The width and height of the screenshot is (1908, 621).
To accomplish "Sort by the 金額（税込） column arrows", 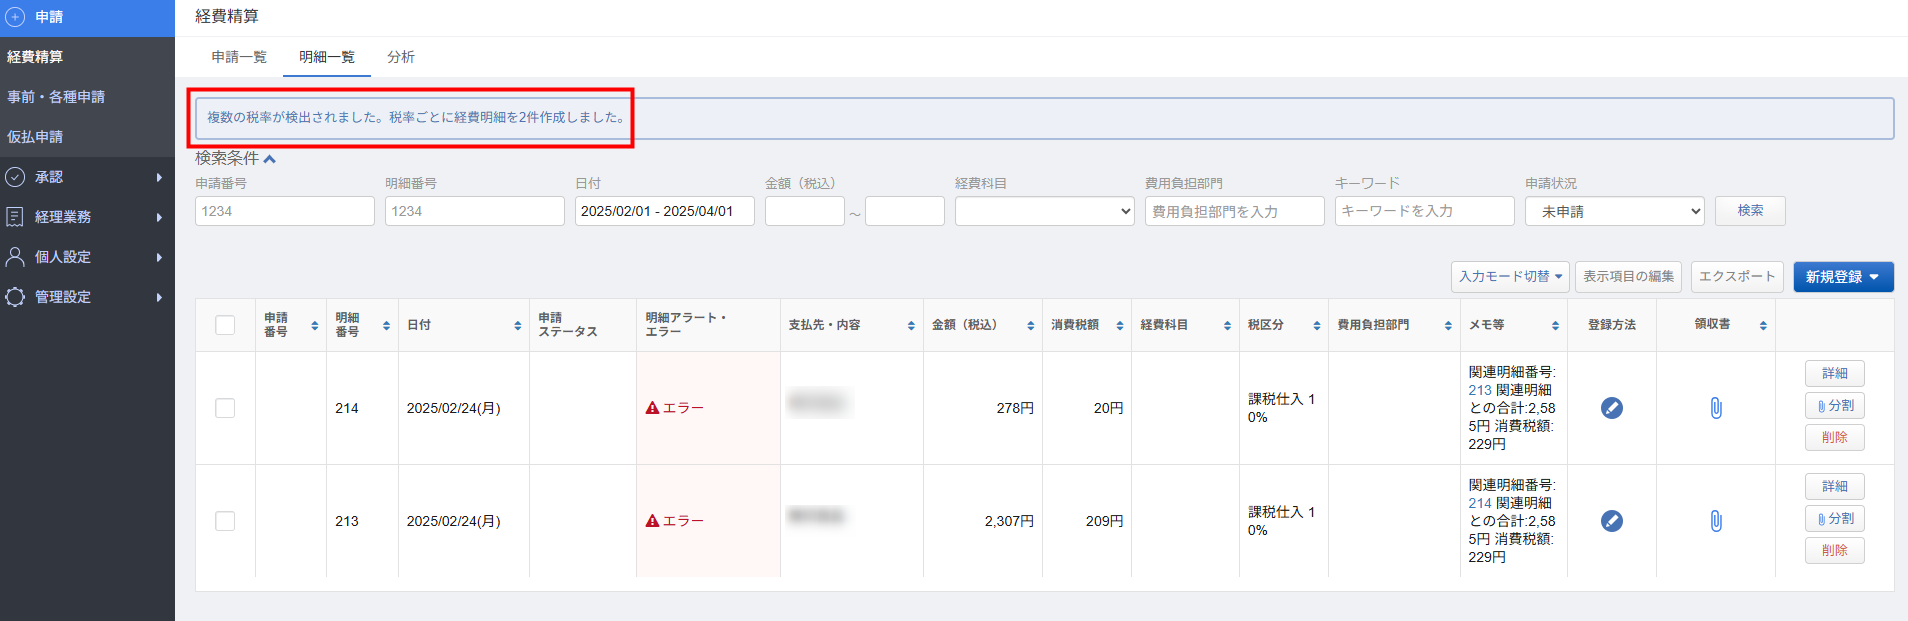I will pyautogui.click(x=1030, y=326).
